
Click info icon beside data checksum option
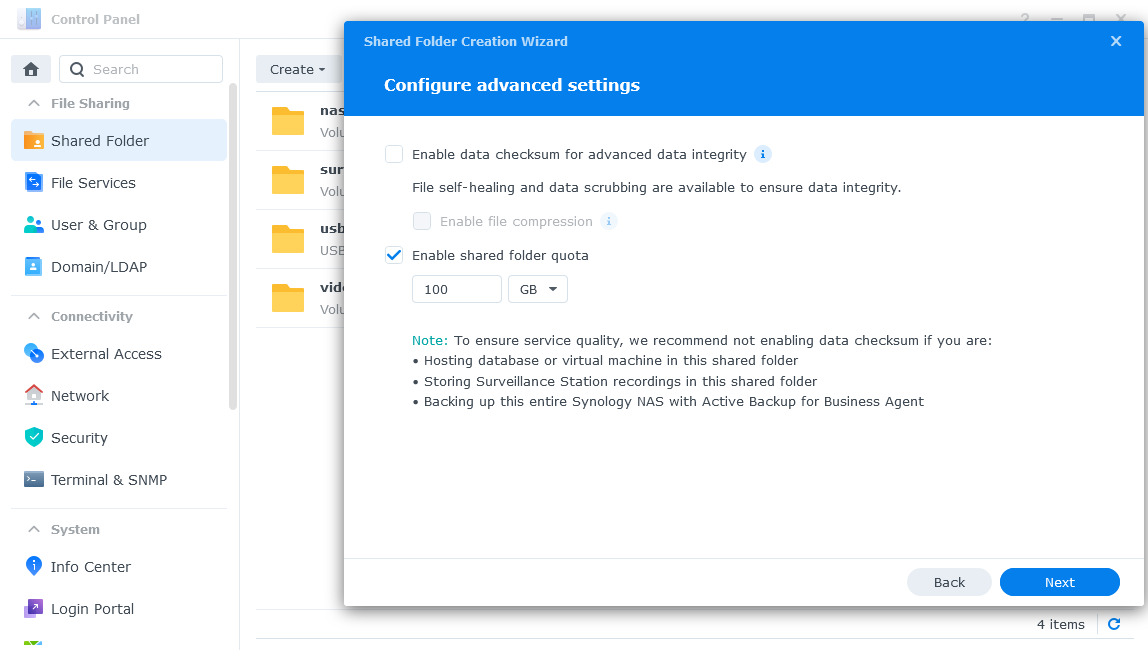coord(763,154)
